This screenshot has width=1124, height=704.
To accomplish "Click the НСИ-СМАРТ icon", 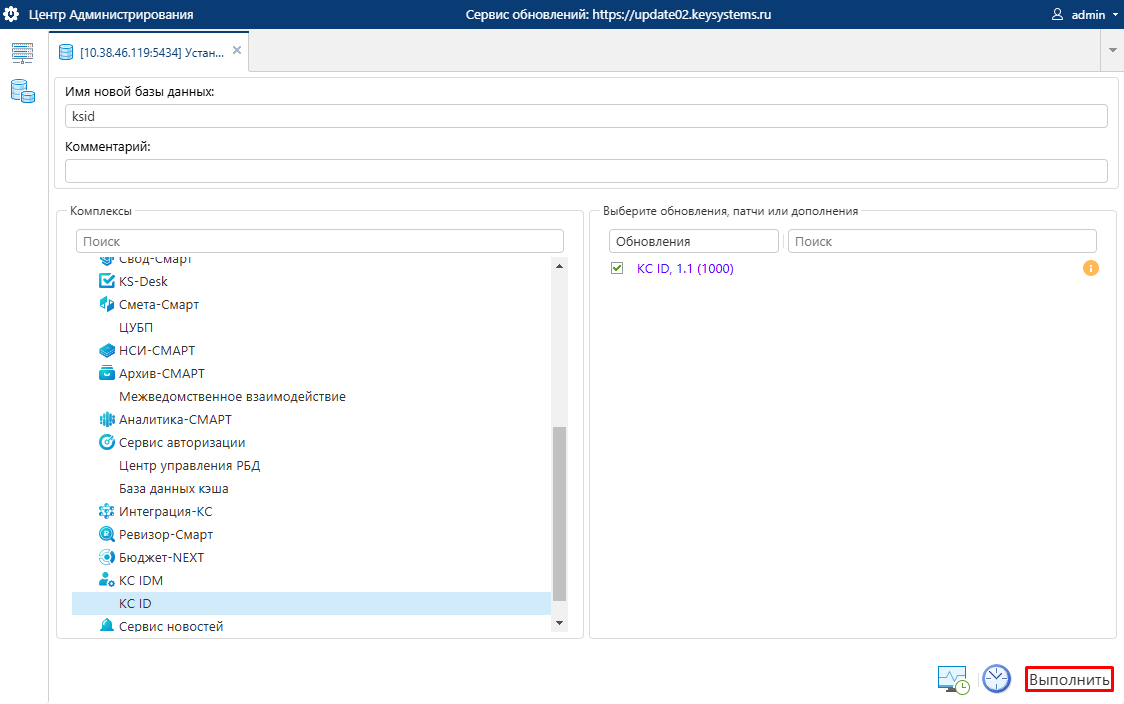I will (107, 350).
